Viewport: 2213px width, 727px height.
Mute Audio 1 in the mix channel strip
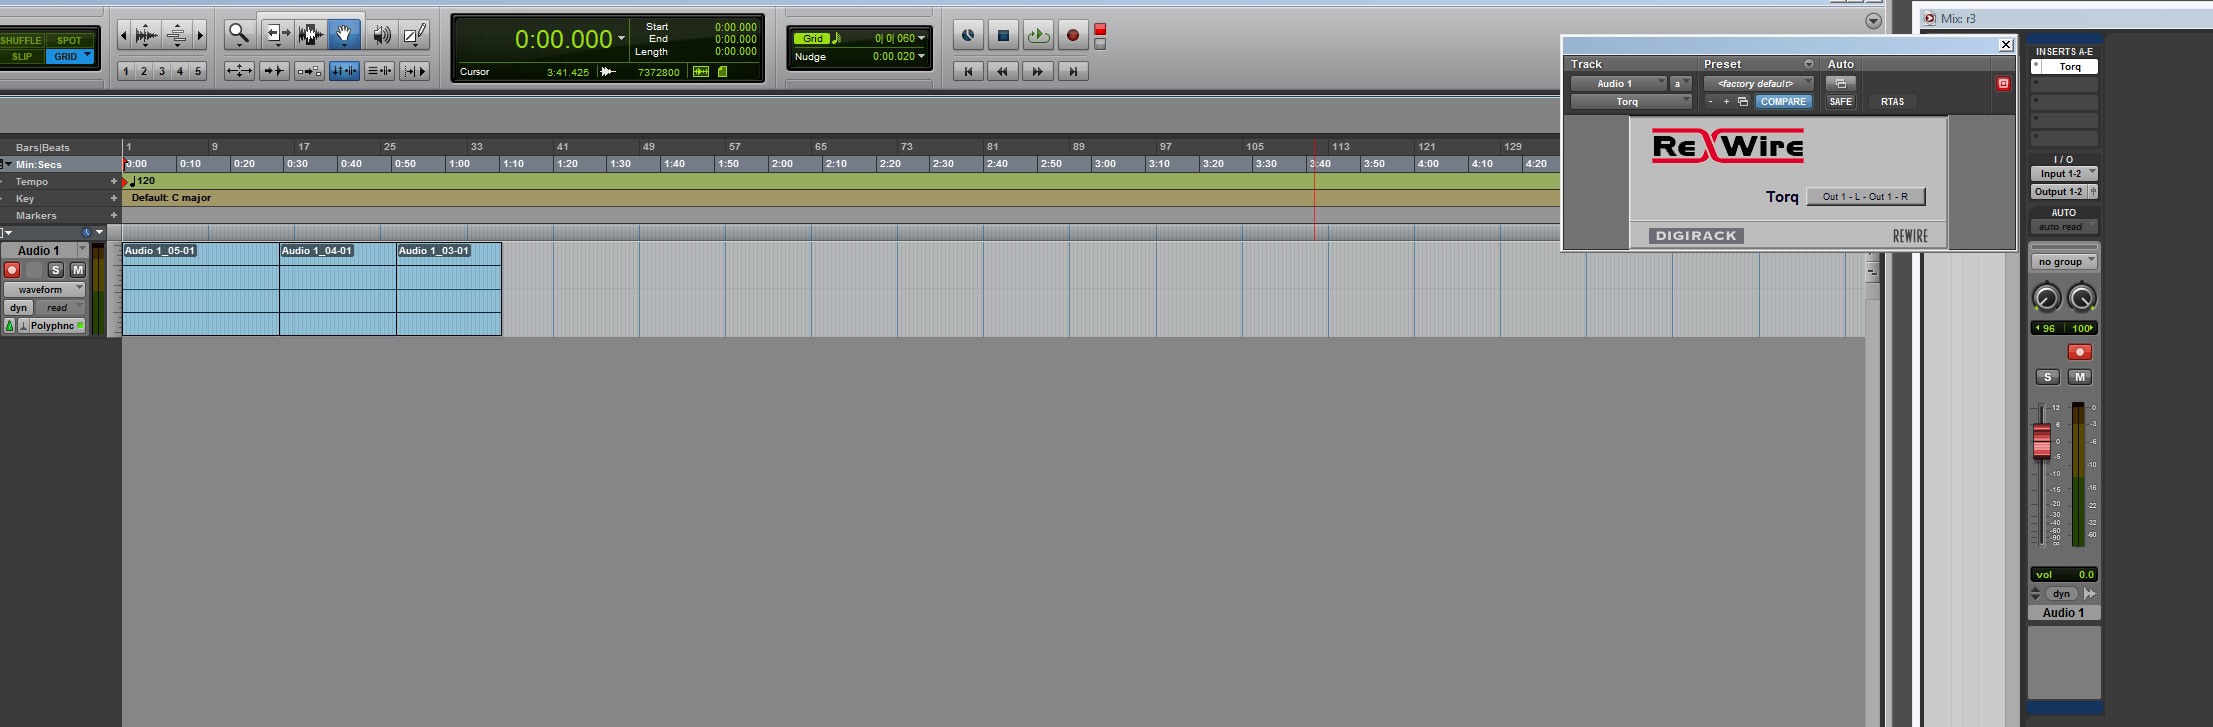2079,377
